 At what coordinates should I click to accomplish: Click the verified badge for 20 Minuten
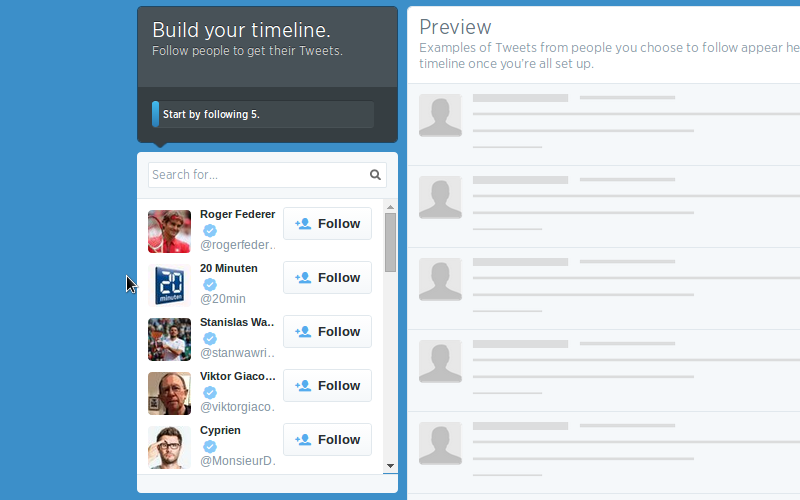tap(210, 285)
